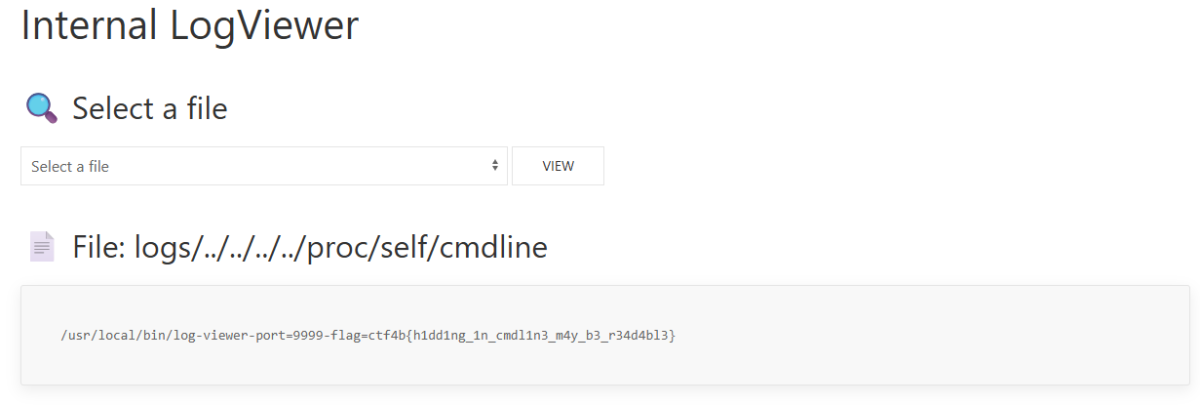The width and height of the screenshot is (1200, 405).
Task: Open the Select a file dropdown
Action: 264,166
